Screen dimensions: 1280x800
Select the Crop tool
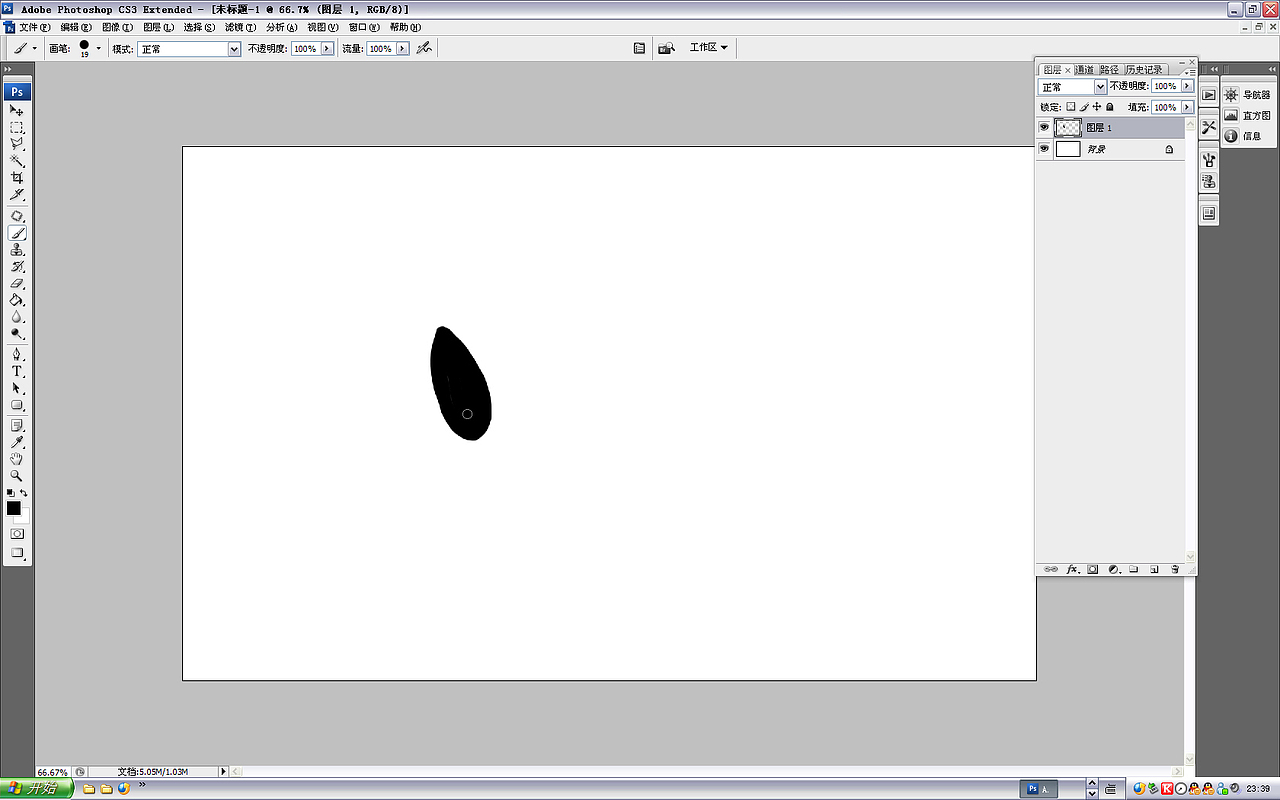point(17,178)
